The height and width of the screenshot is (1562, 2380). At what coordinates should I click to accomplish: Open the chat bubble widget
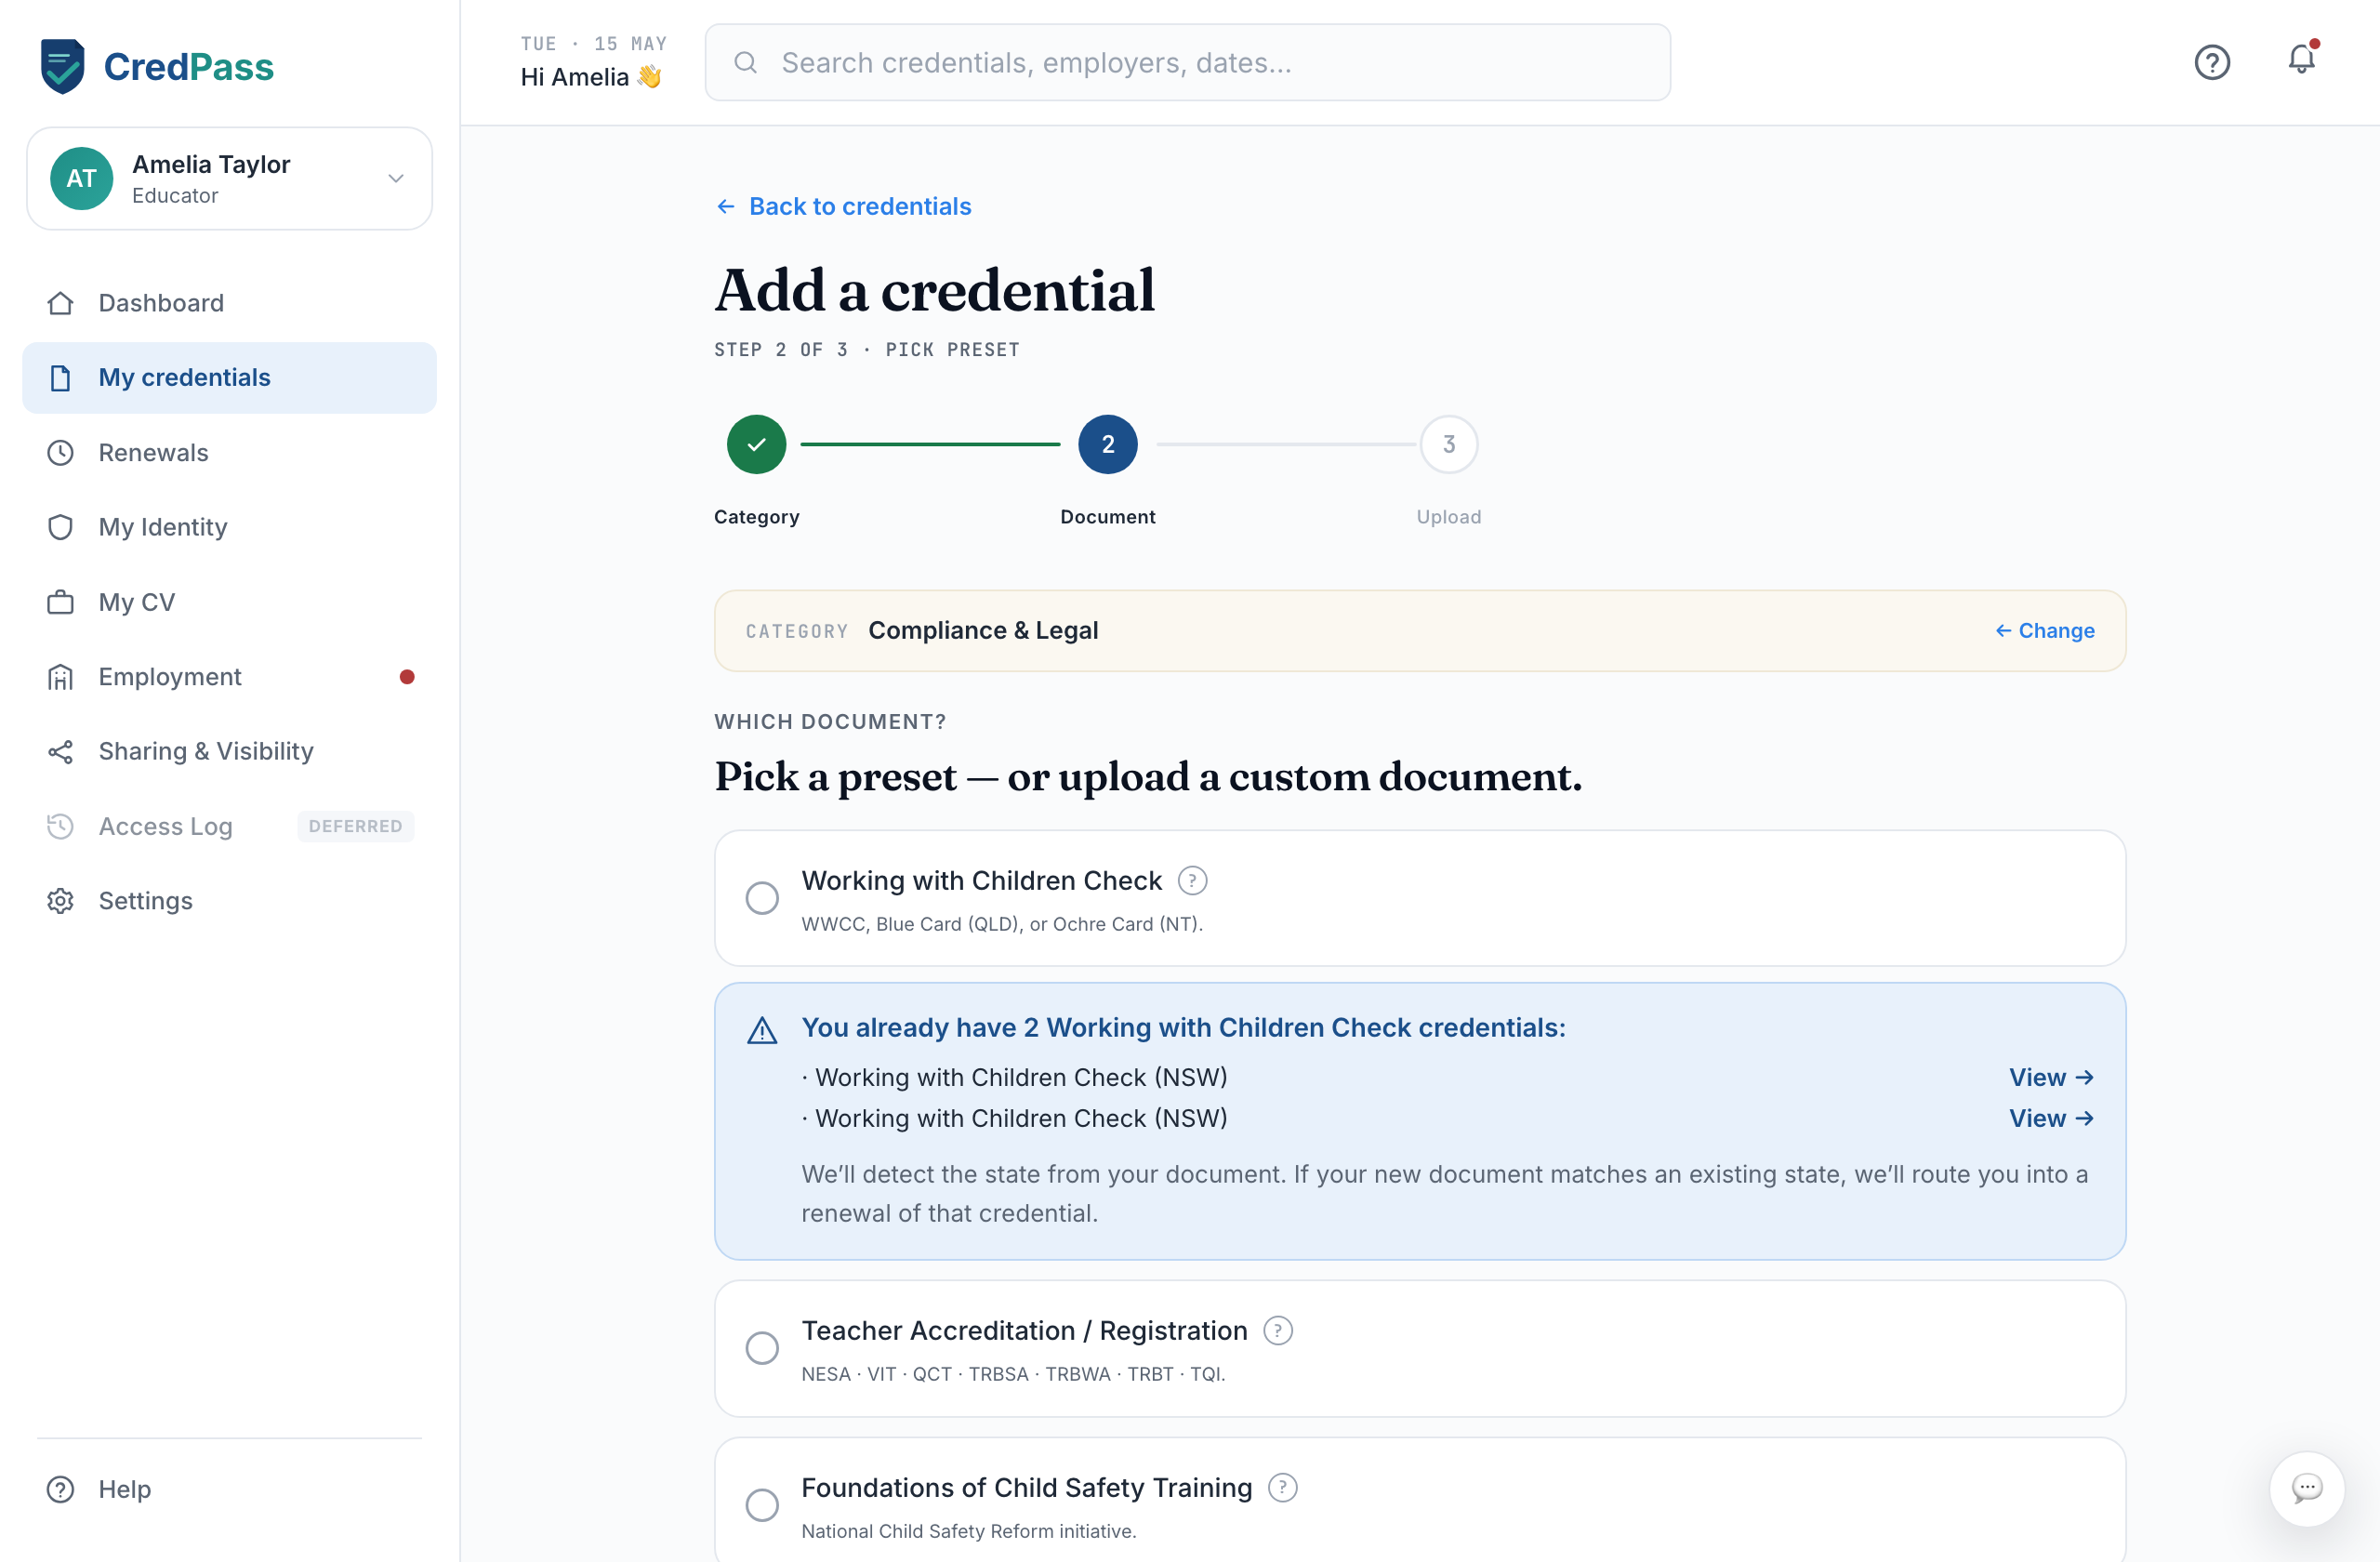[2307, 1488]
